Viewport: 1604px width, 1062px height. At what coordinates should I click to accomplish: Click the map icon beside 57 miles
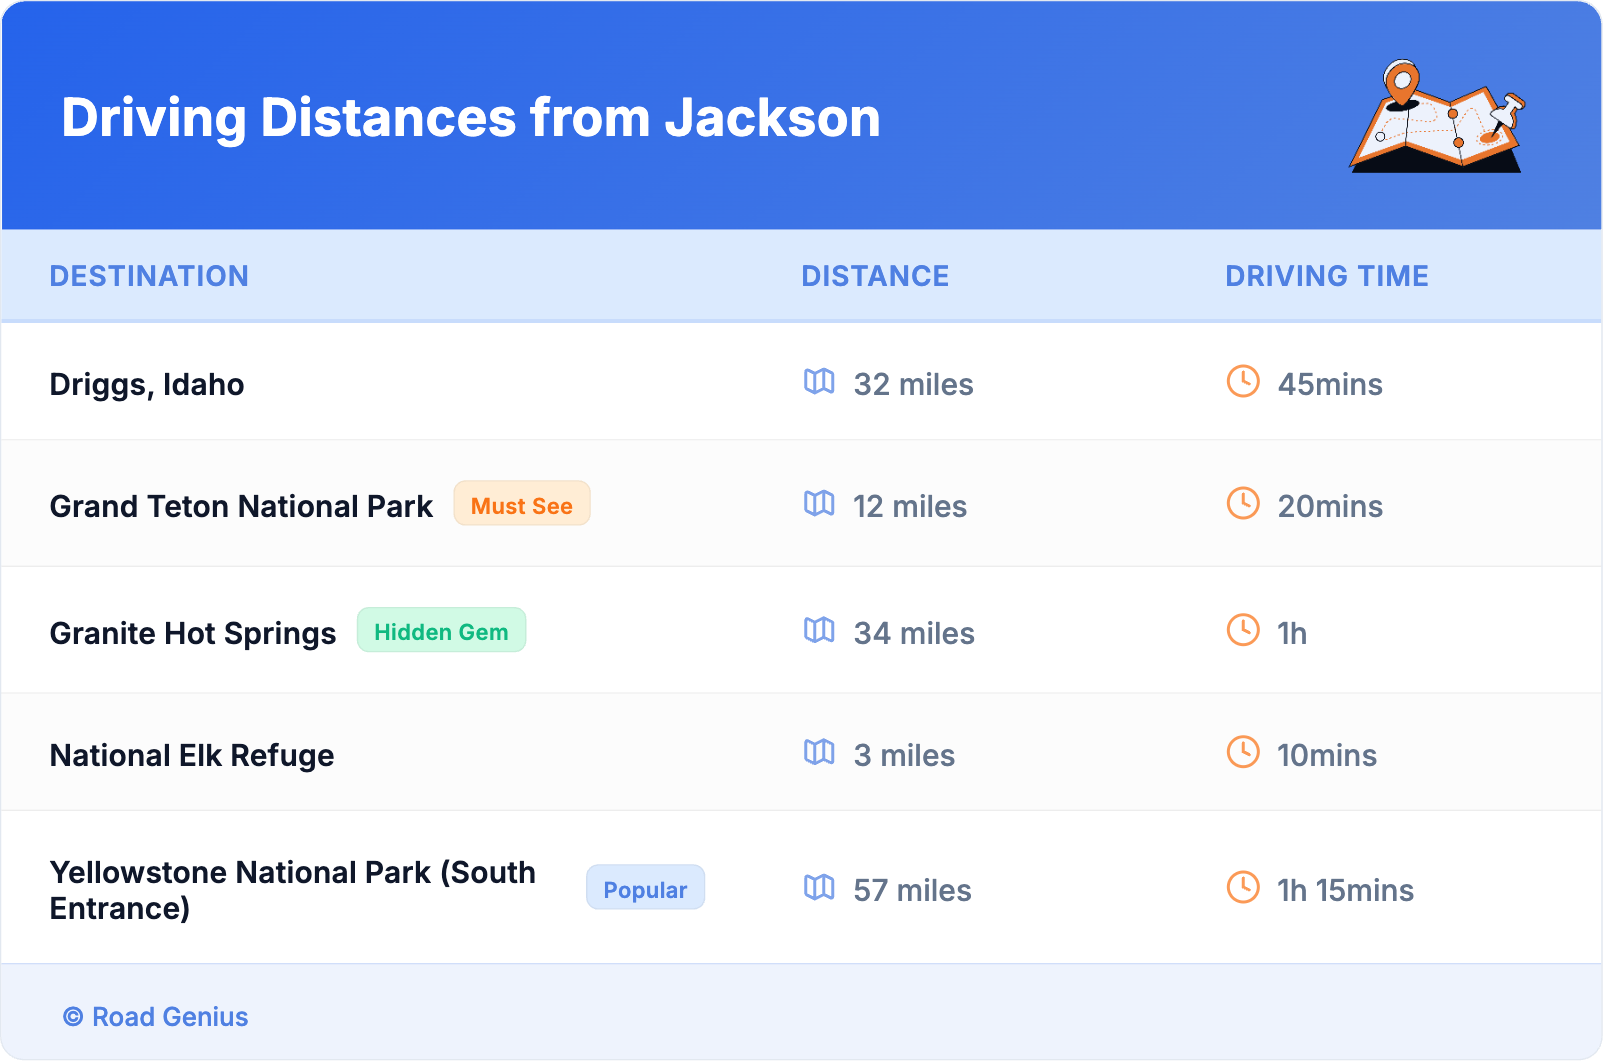[819, 888]
